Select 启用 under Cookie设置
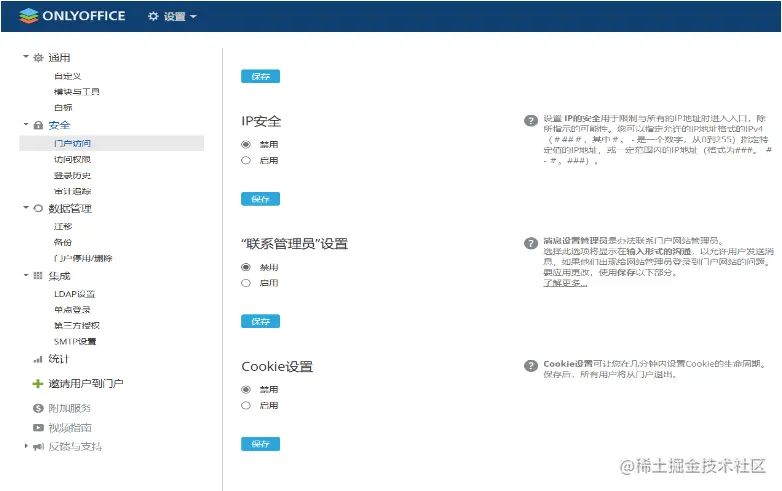This screenshot has height=491, width=782. pyautogui.click(x=246, y=406)
